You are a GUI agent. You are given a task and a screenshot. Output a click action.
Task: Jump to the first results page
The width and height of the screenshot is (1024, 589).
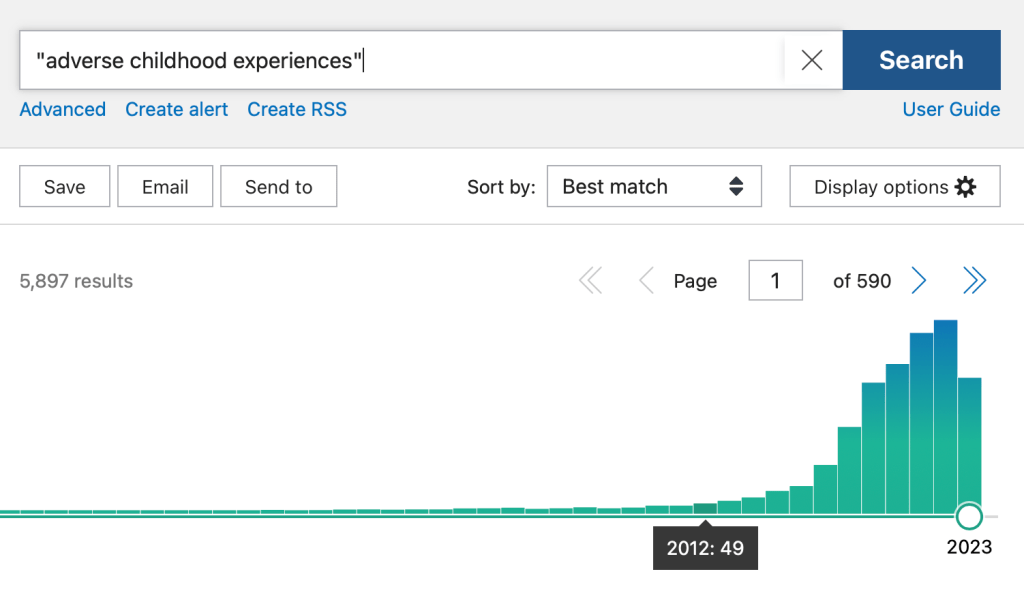[x=591, y=282]
